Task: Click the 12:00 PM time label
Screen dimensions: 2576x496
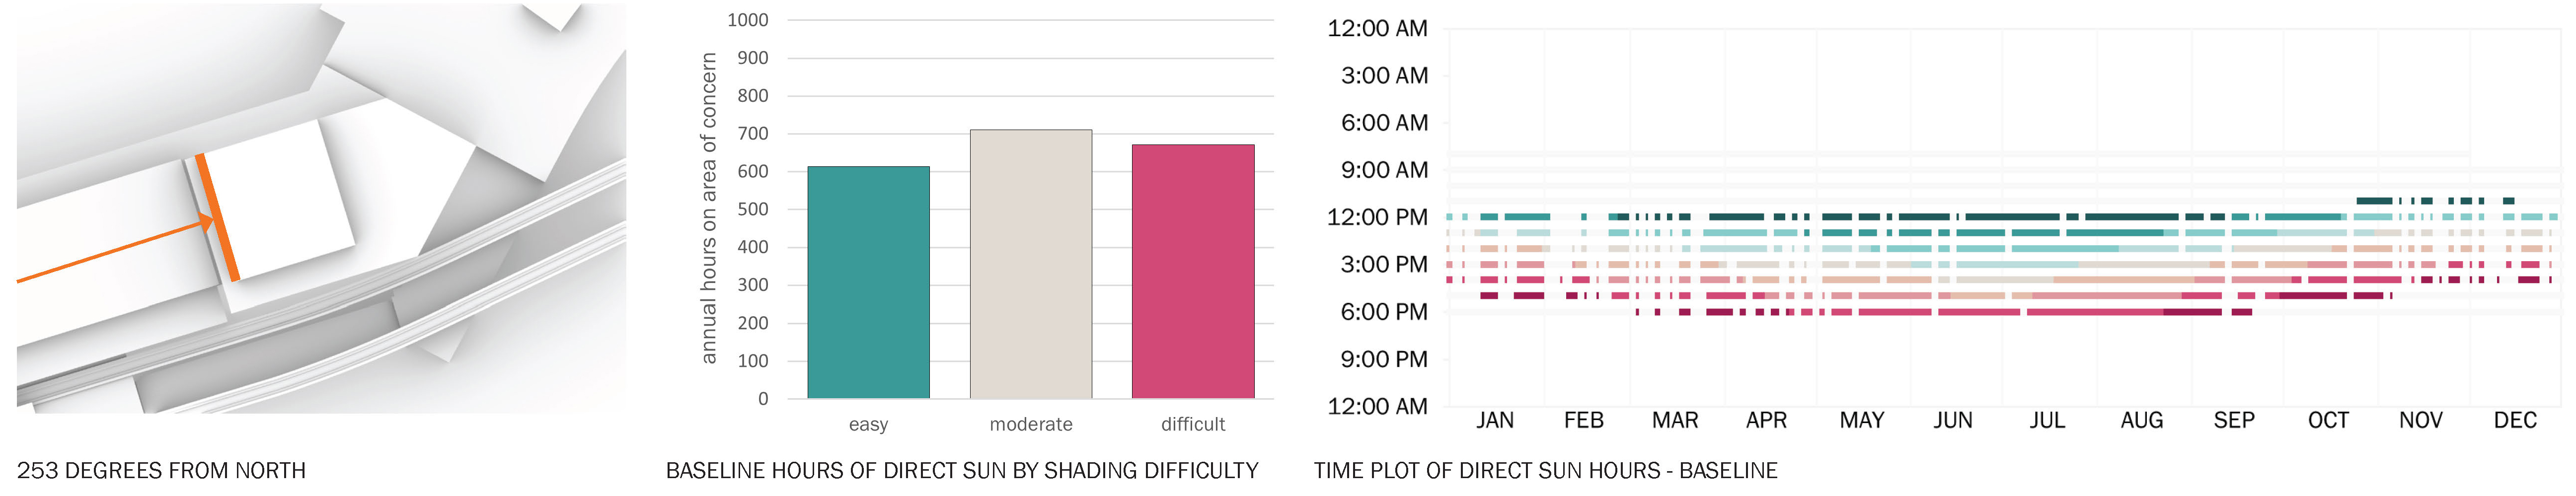Action: point(1377,218)
